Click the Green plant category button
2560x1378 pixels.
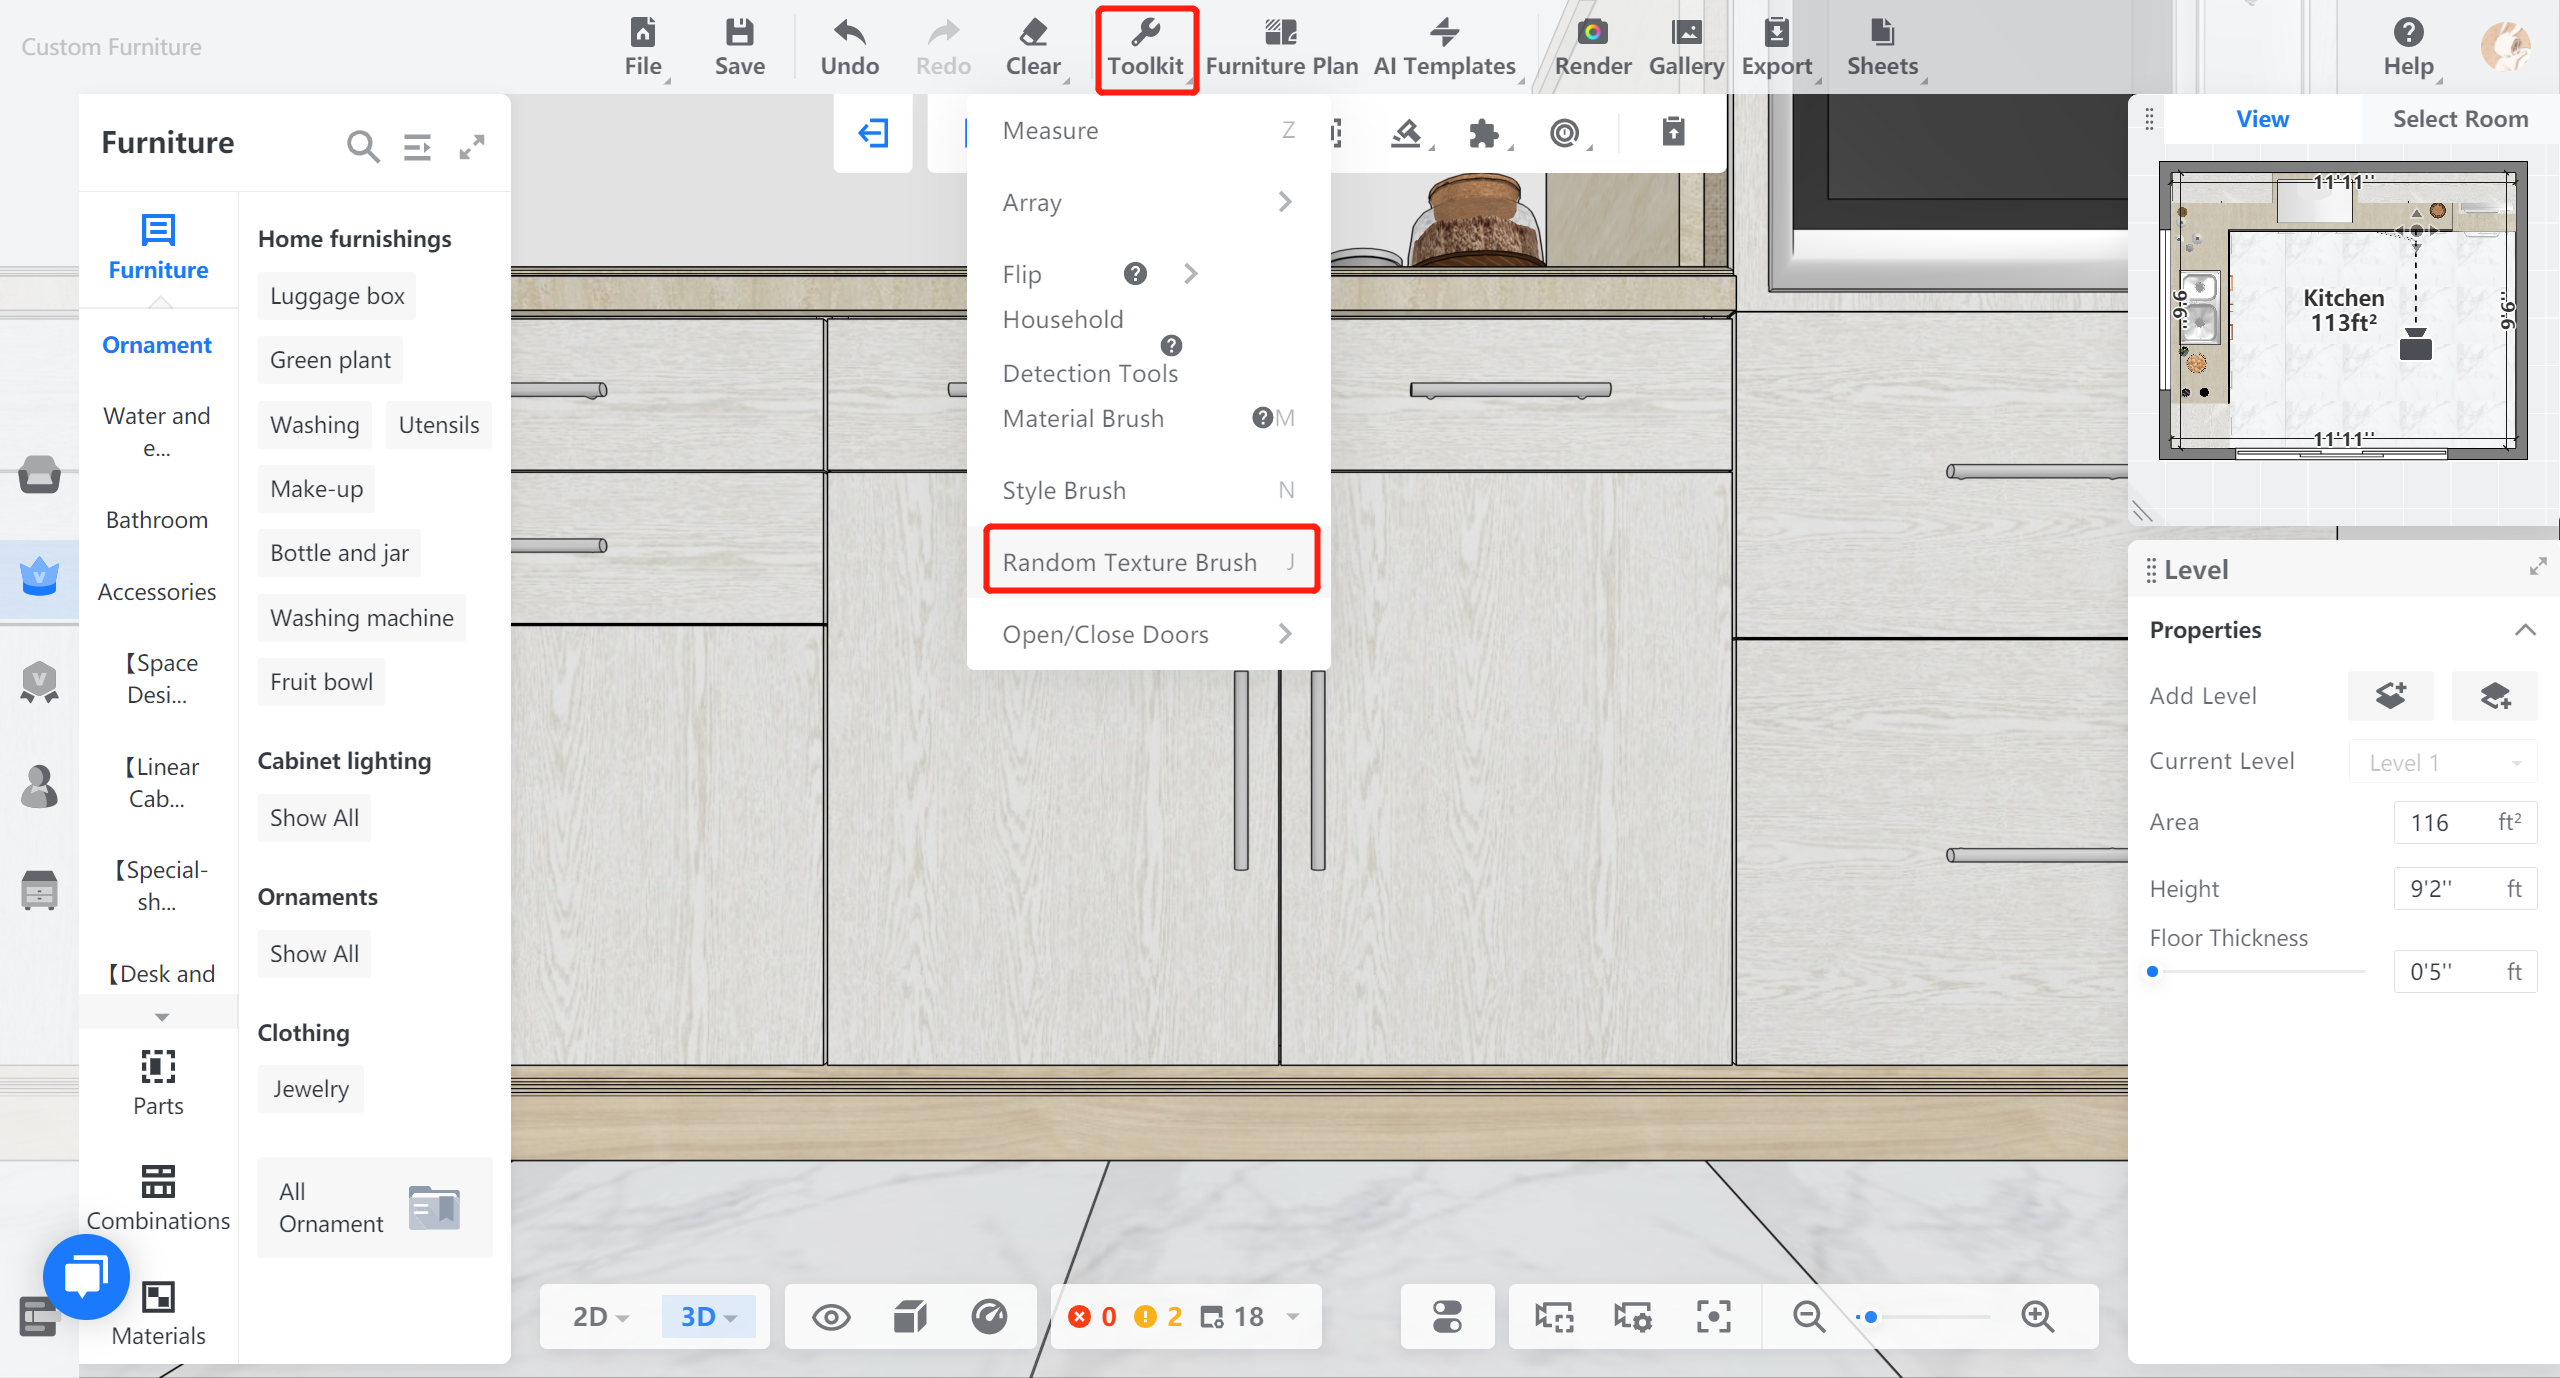pos(330,360)
